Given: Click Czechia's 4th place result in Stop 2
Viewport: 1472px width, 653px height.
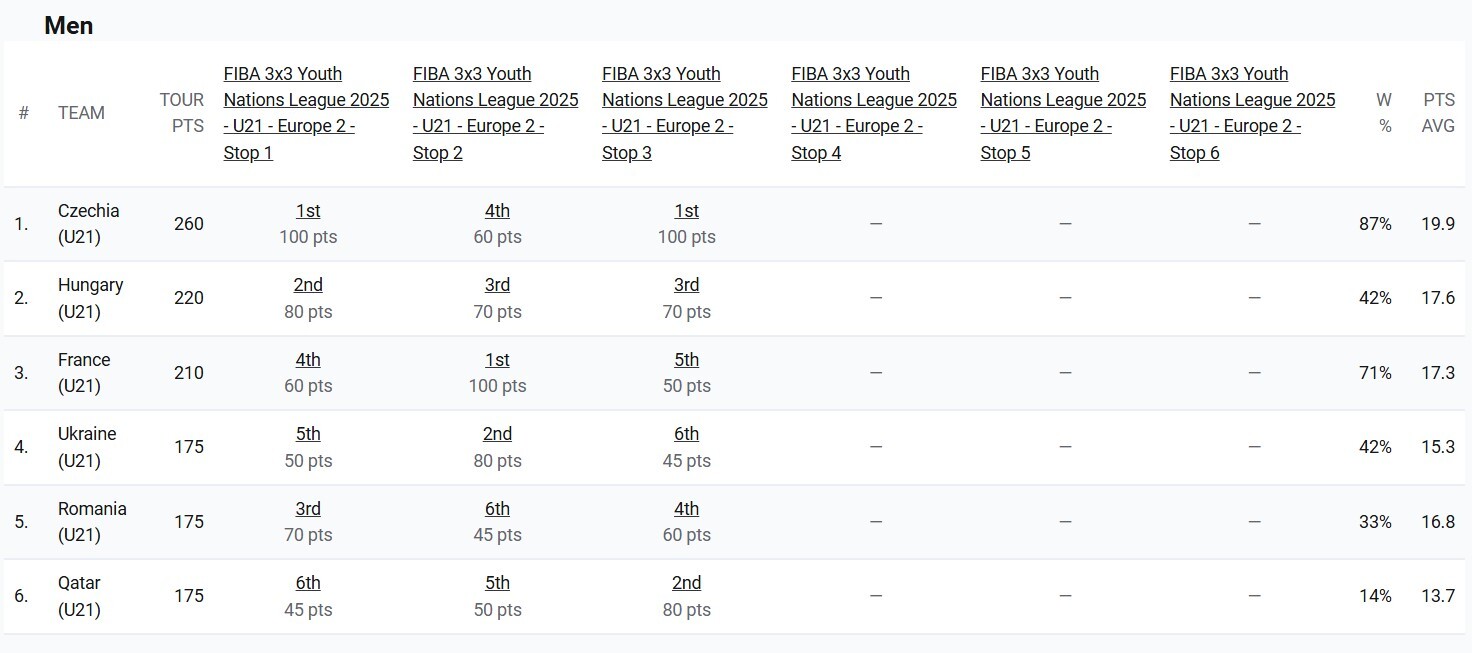Looking at the screenshot, I should pyautogui.click(x=497, y=211).
